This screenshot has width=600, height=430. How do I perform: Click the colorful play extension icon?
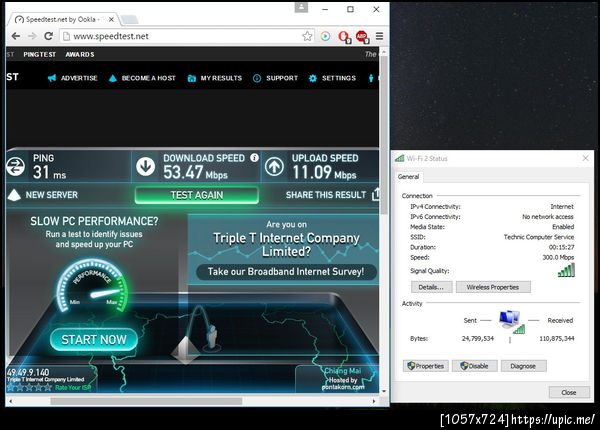(325, 36)
